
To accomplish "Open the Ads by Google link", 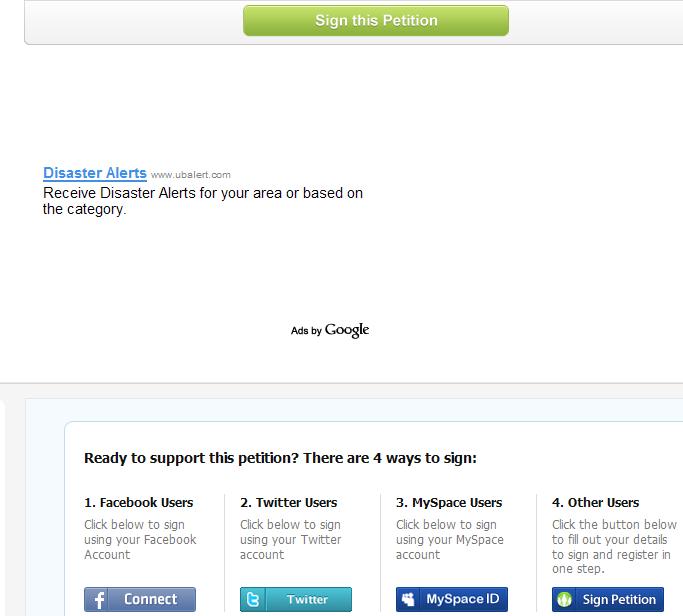I will coord(330,330).
